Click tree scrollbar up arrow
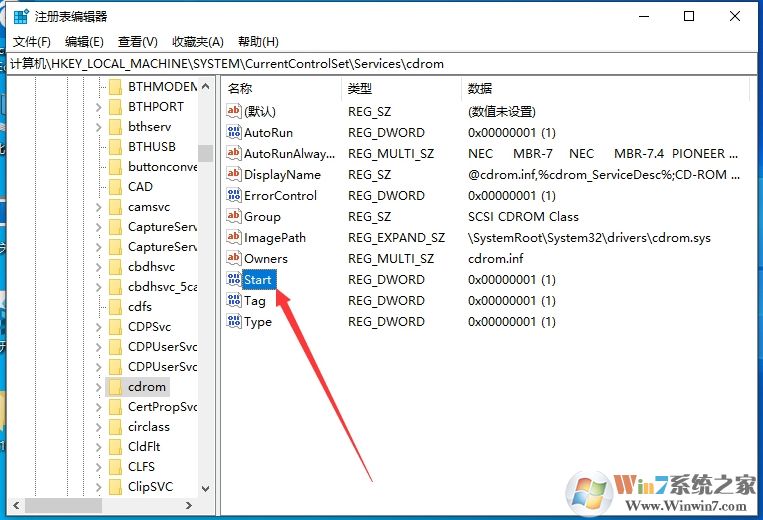This screenshot has height=520, width=763. click(x=205, y=87)
